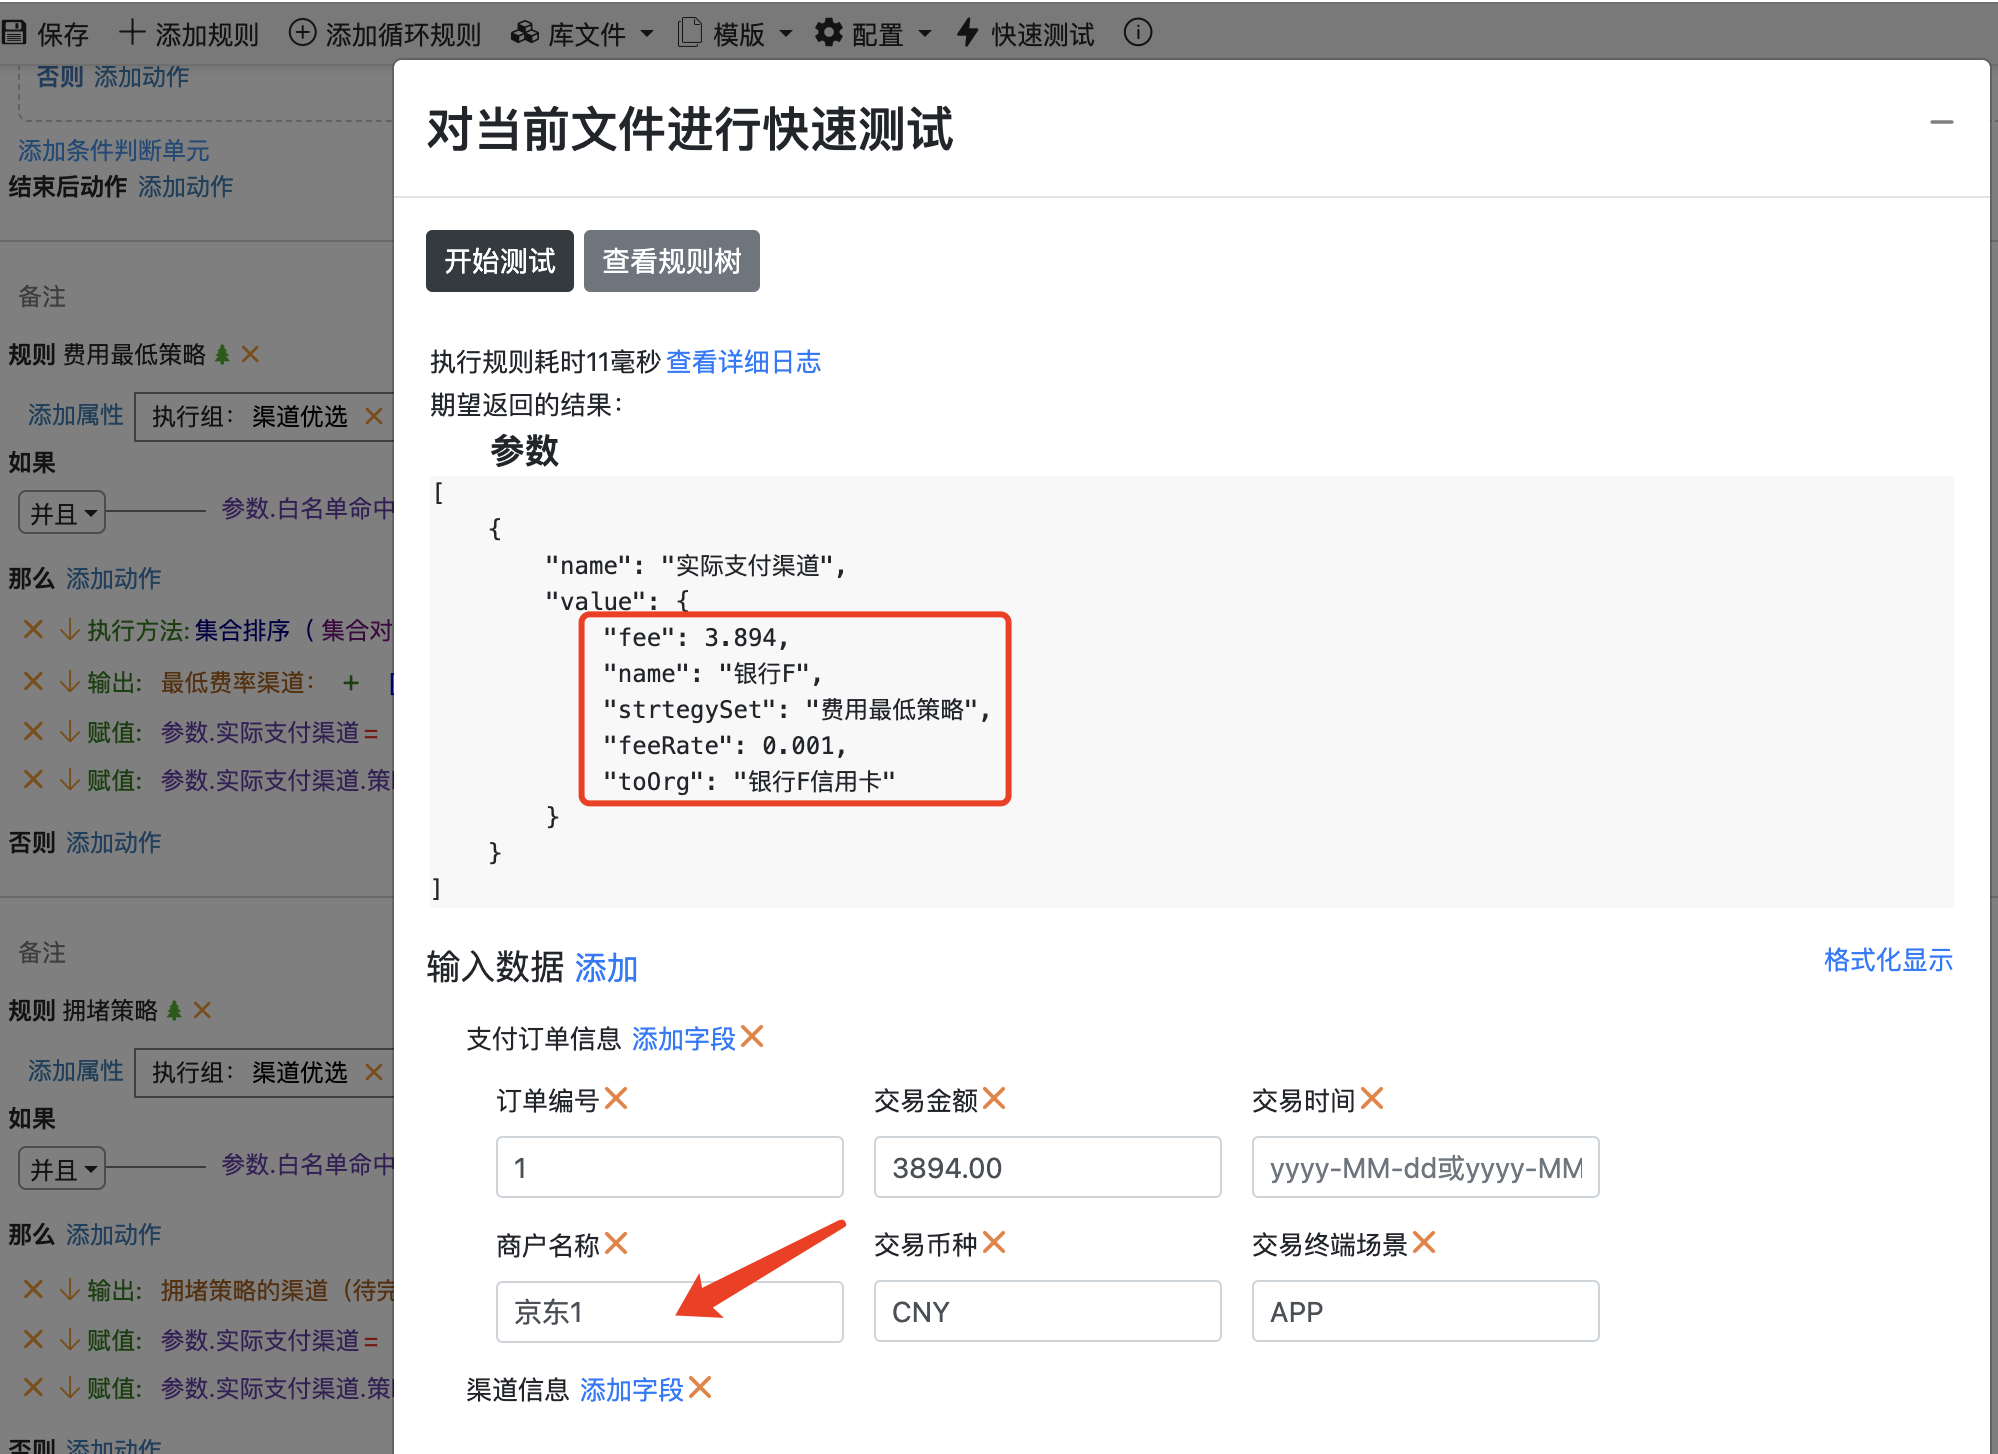Viewport: 1998px width, 1454px height.
Task: Remove the 商户名称 field X icon
Action: (616, 1243)
